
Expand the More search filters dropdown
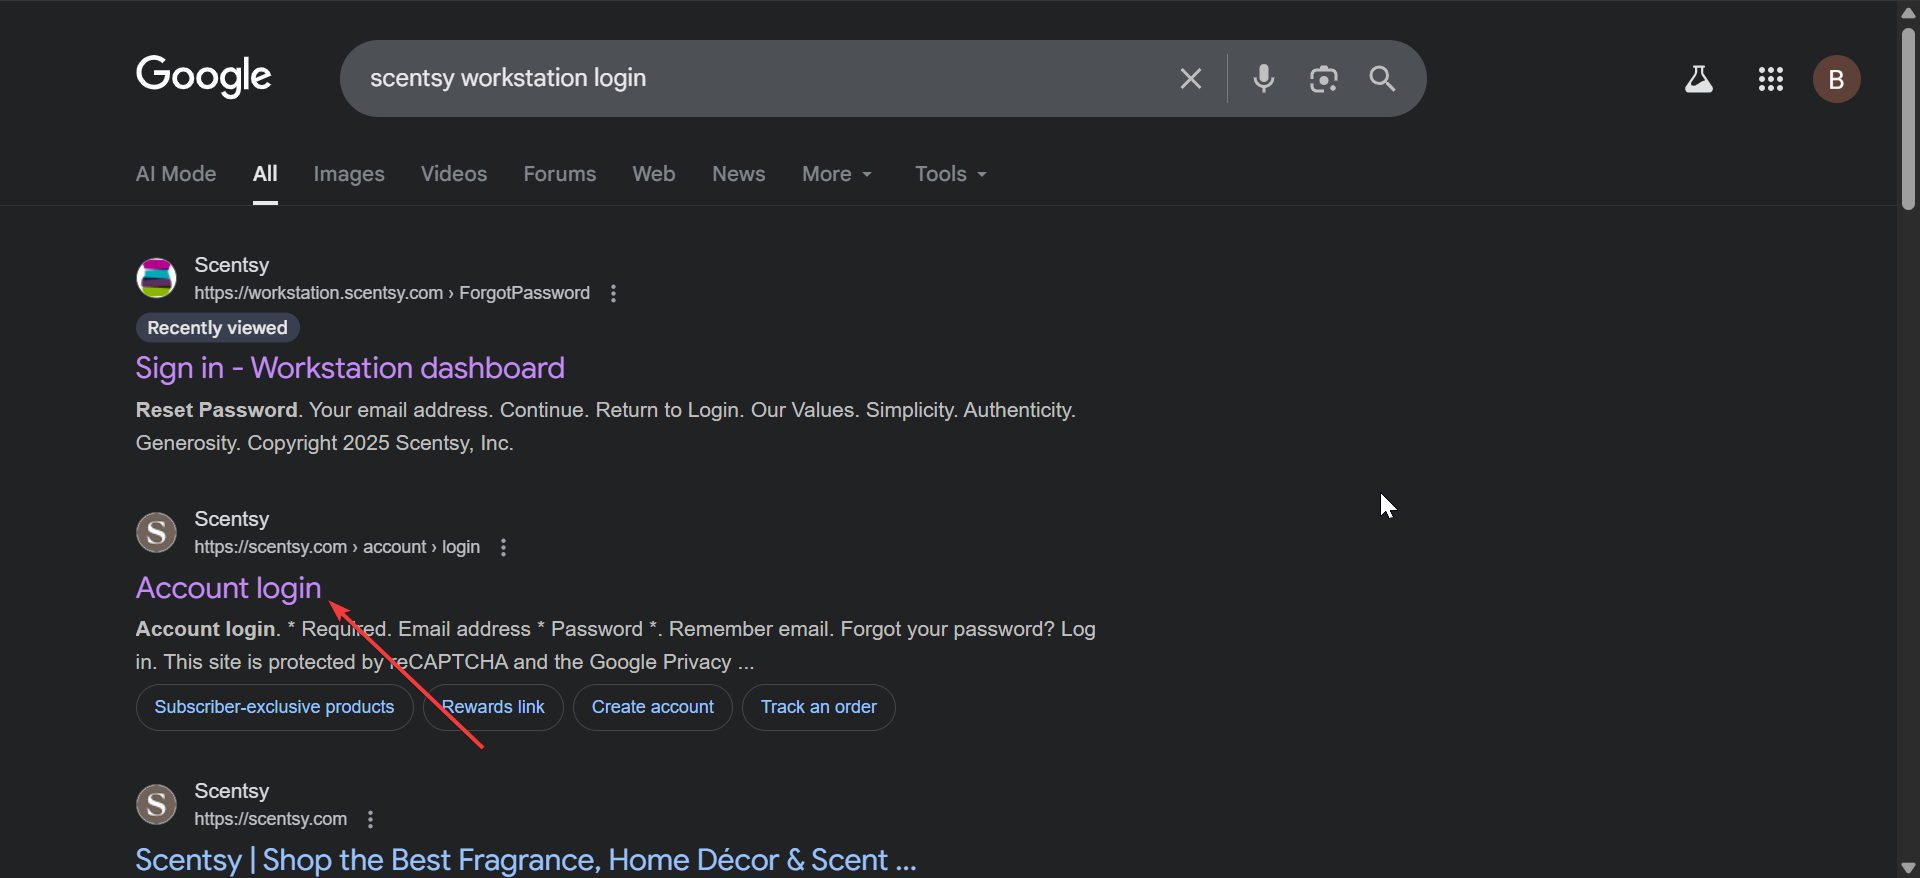[x=837, y=174]
